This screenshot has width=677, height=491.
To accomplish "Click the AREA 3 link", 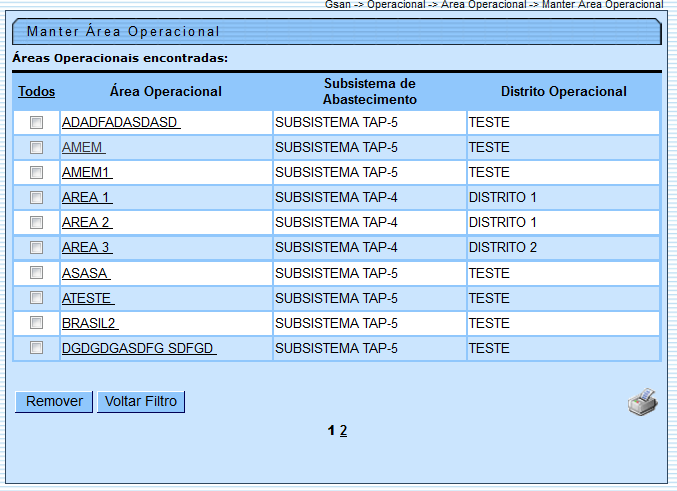I will (x=86, y=247).
